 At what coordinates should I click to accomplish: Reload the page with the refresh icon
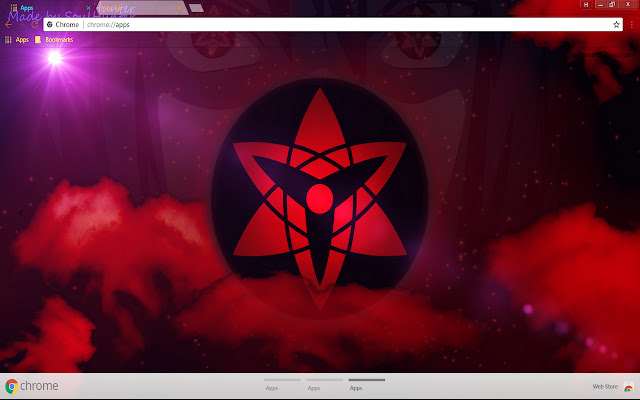coord(35,24)
